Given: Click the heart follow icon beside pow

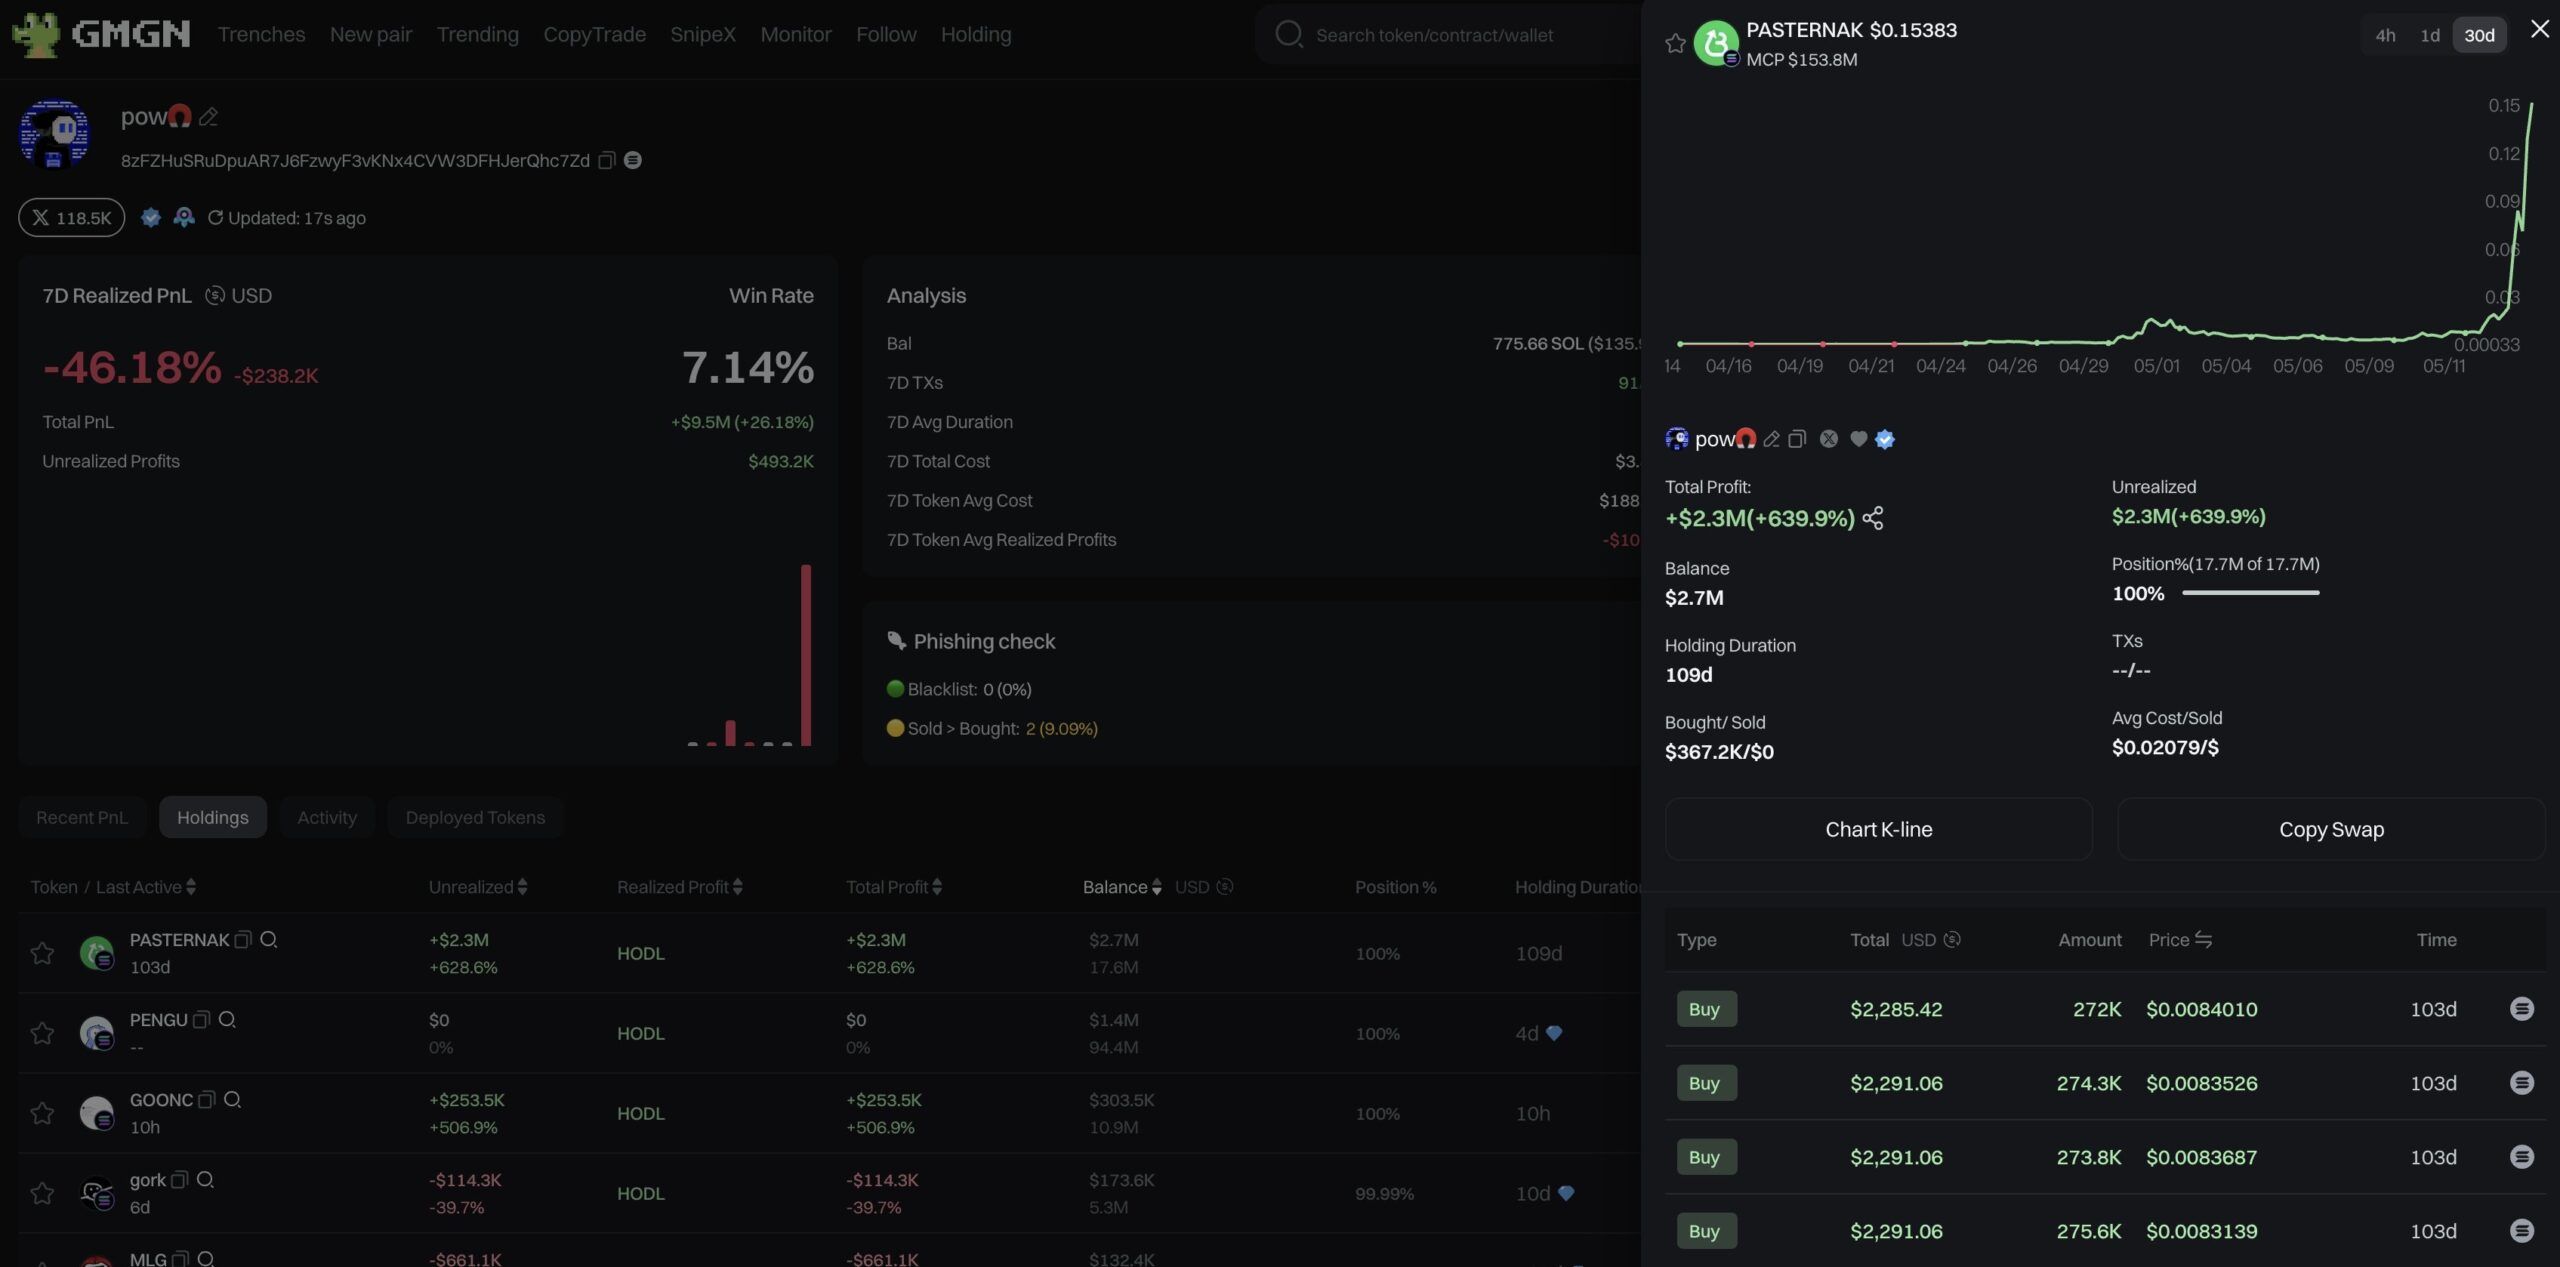Looking at the screenshot, I should point(1858,439).
